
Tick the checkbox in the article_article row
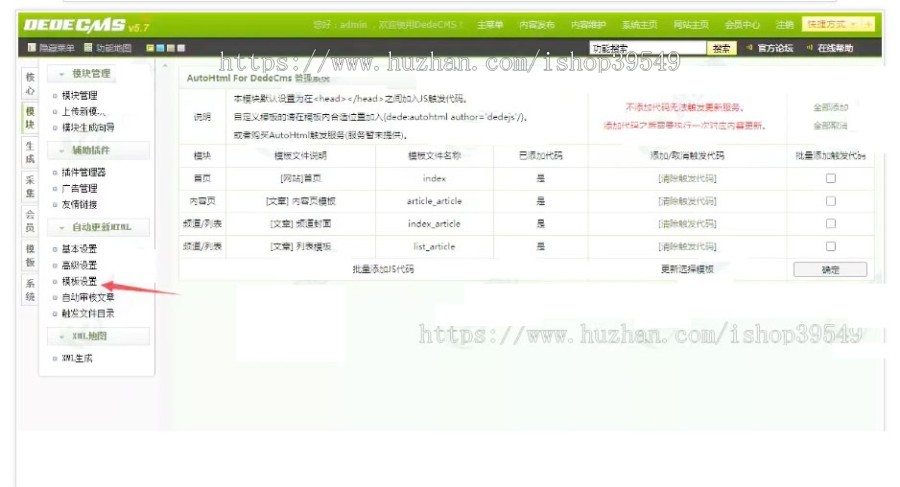click(831, 201)
